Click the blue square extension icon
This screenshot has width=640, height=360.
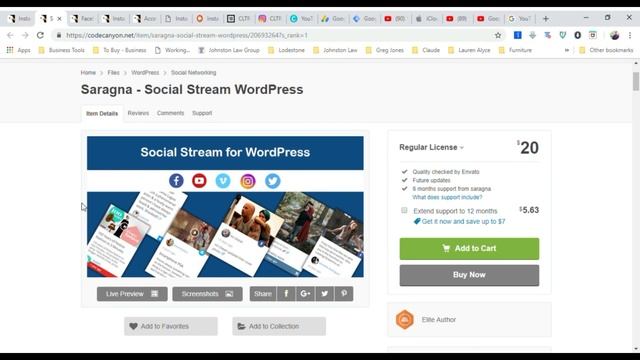pos(518,36)
